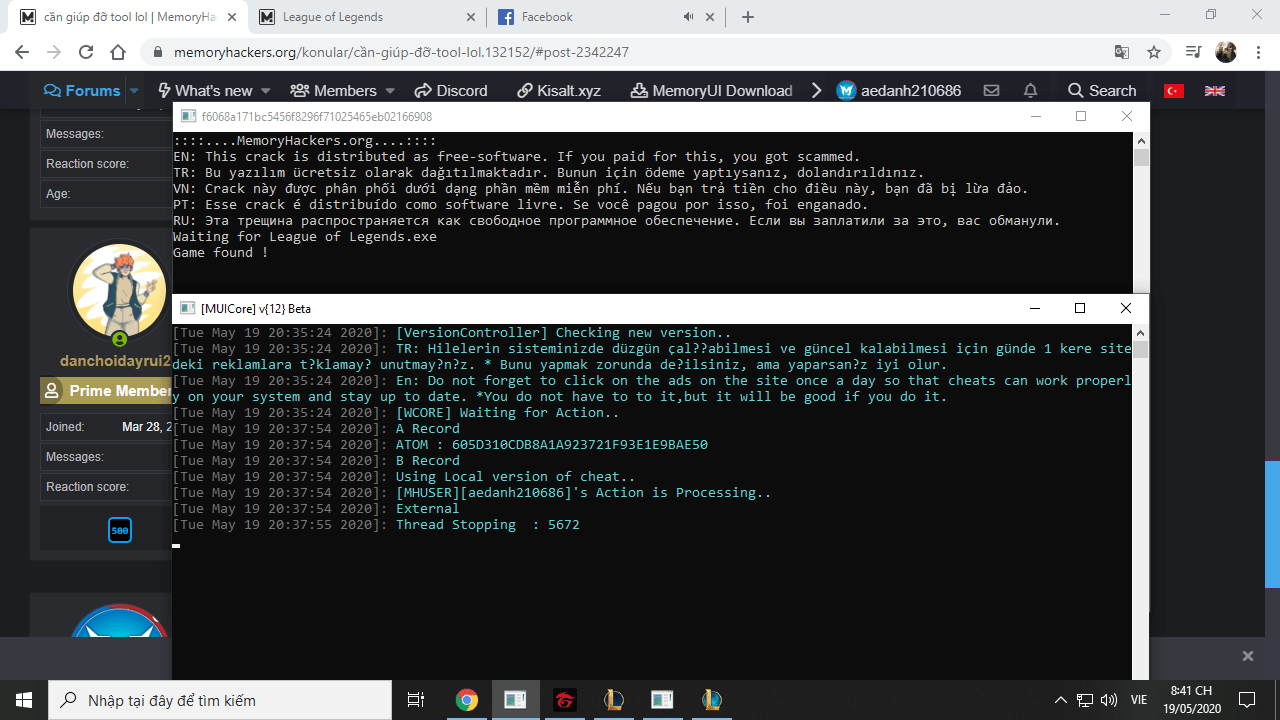
Task: Close the League of Legends tab
Action: pos(471,17)
